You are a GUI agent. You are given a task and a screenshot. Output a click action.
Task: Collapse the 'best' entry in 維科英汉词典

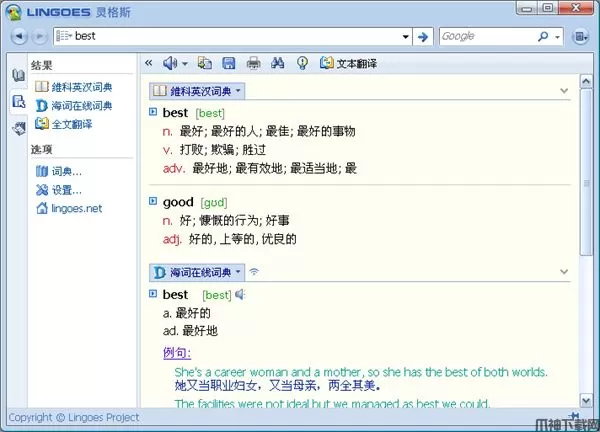coord(153,112)
